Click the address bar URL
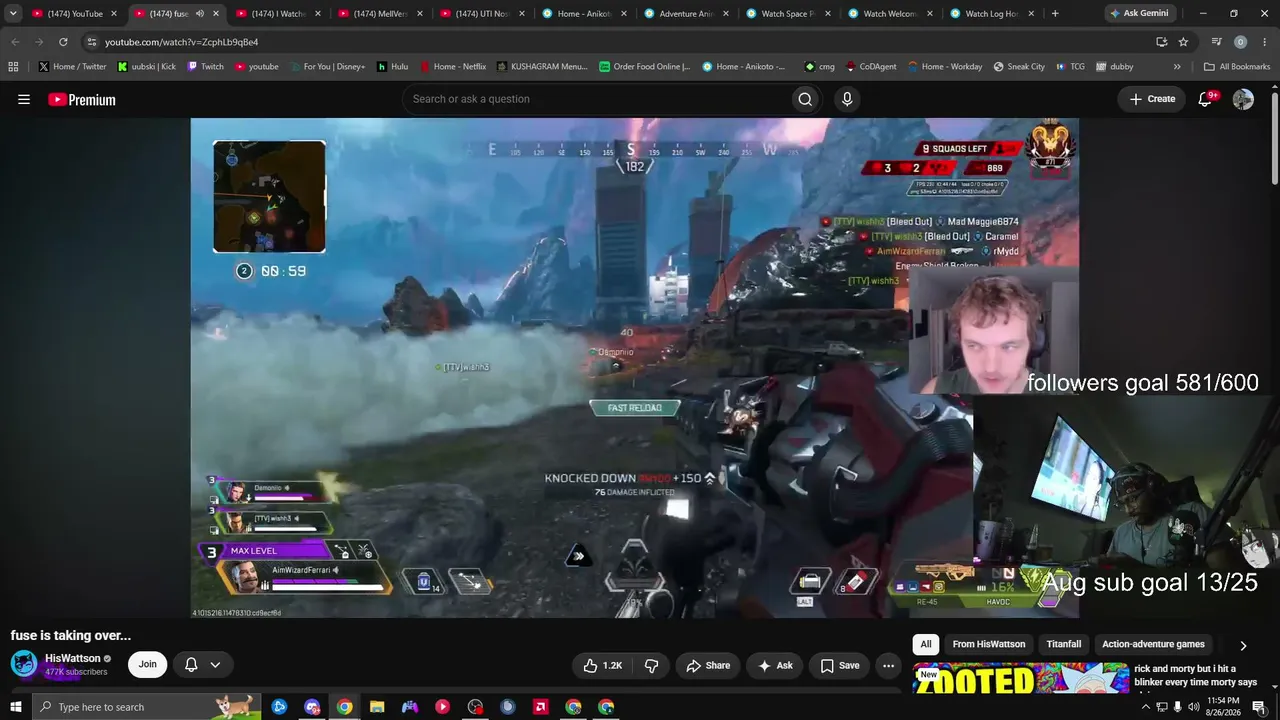 (181, 42)
